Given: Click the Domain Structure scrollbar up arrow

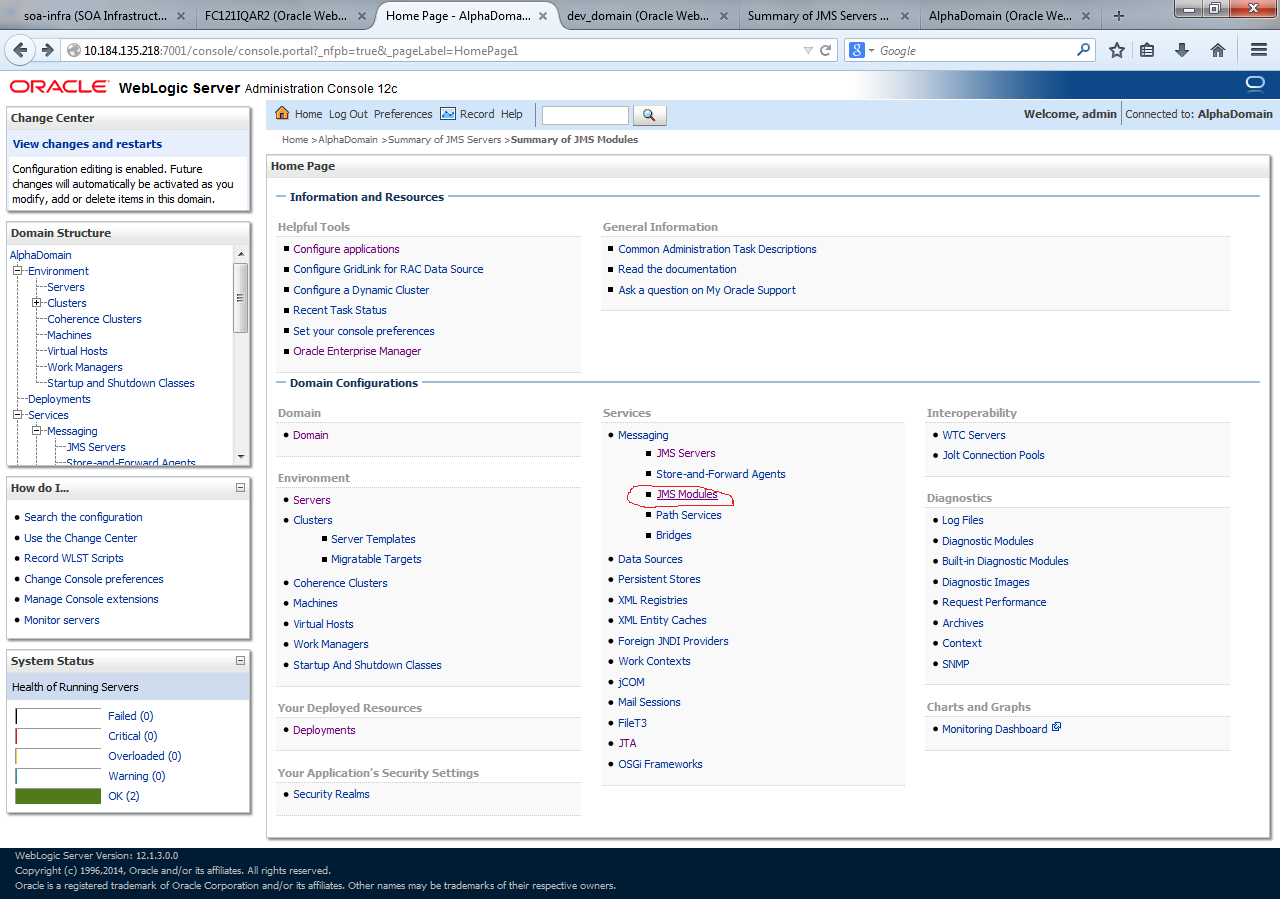Looking at the screenshot, I should 240,255.
